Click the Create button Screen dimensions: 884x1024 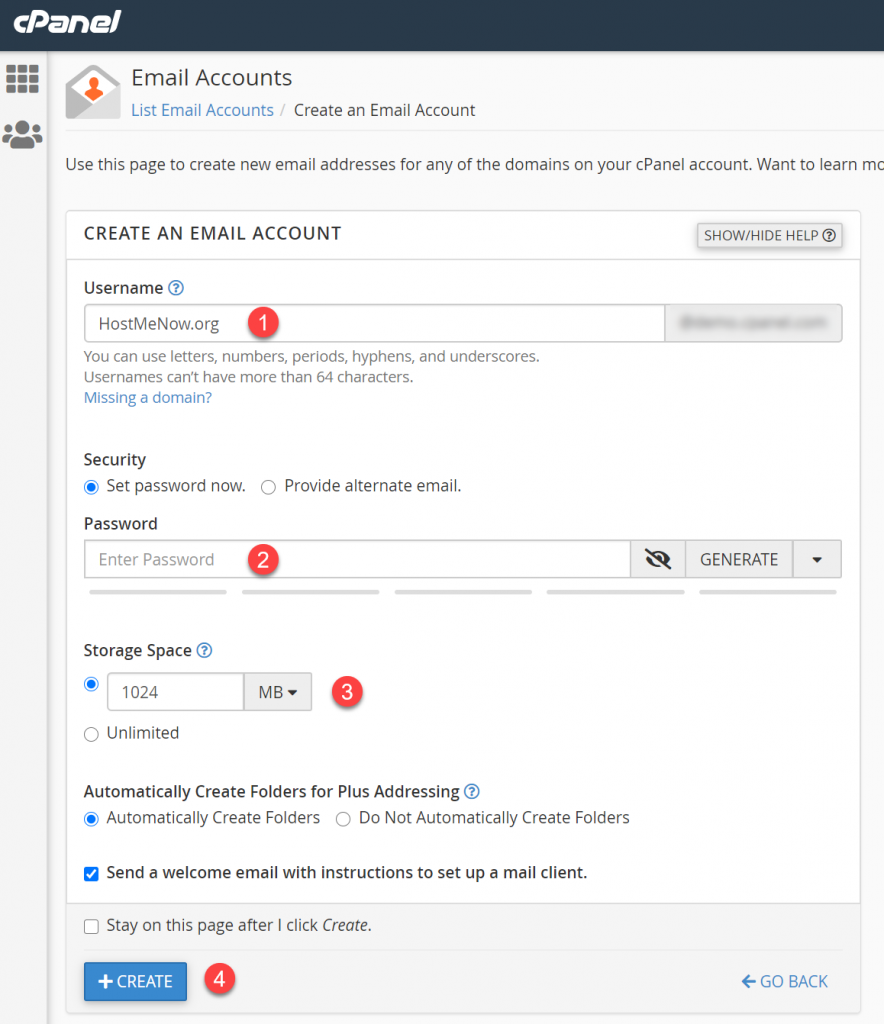(135, 981)
